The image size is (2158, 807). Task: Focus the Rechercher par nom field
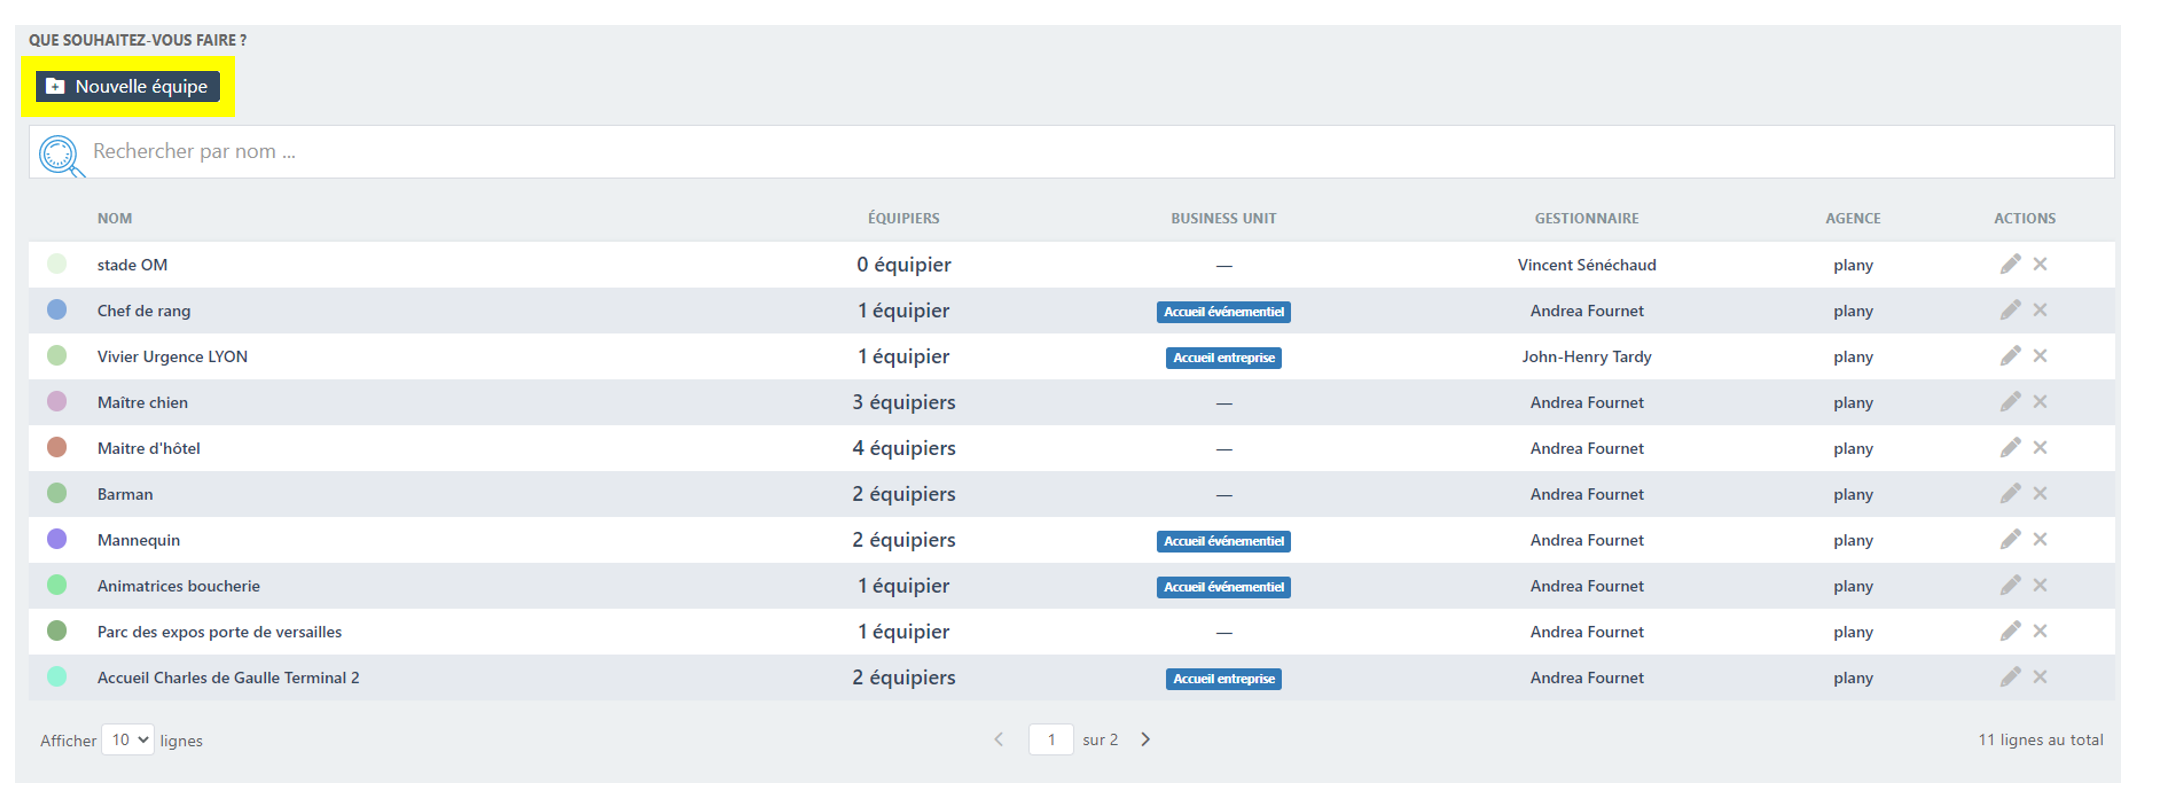(x=1000, y=152)
